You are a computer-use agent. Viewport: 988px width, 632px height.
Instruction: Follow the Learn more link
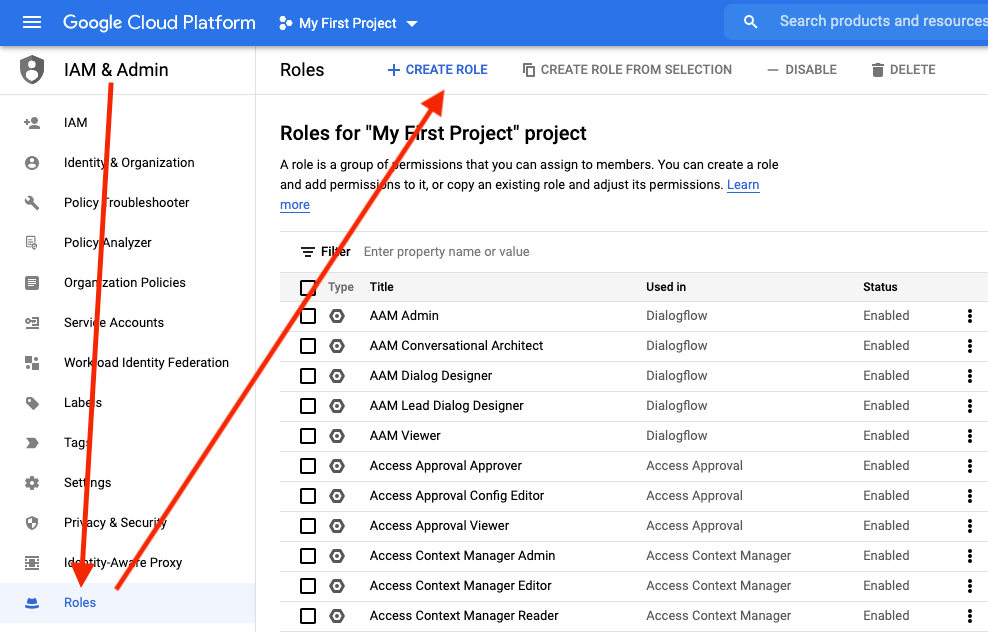(742, 185)
